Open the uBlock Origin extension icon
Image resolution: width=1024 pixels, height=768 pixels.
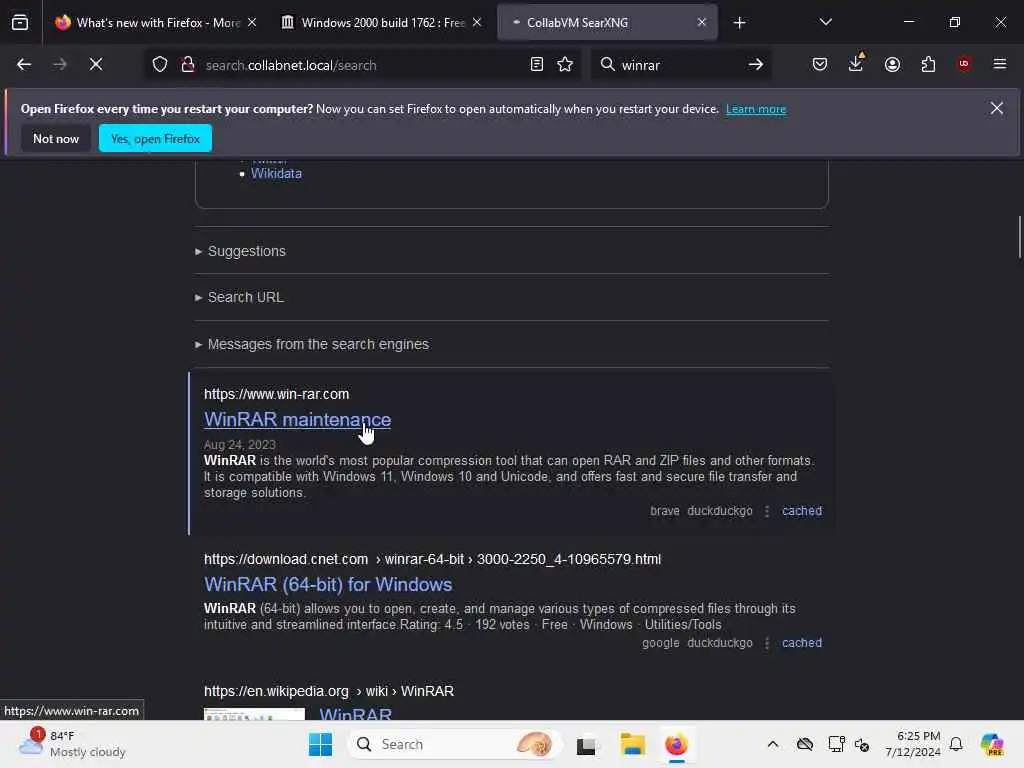[964, 63]
